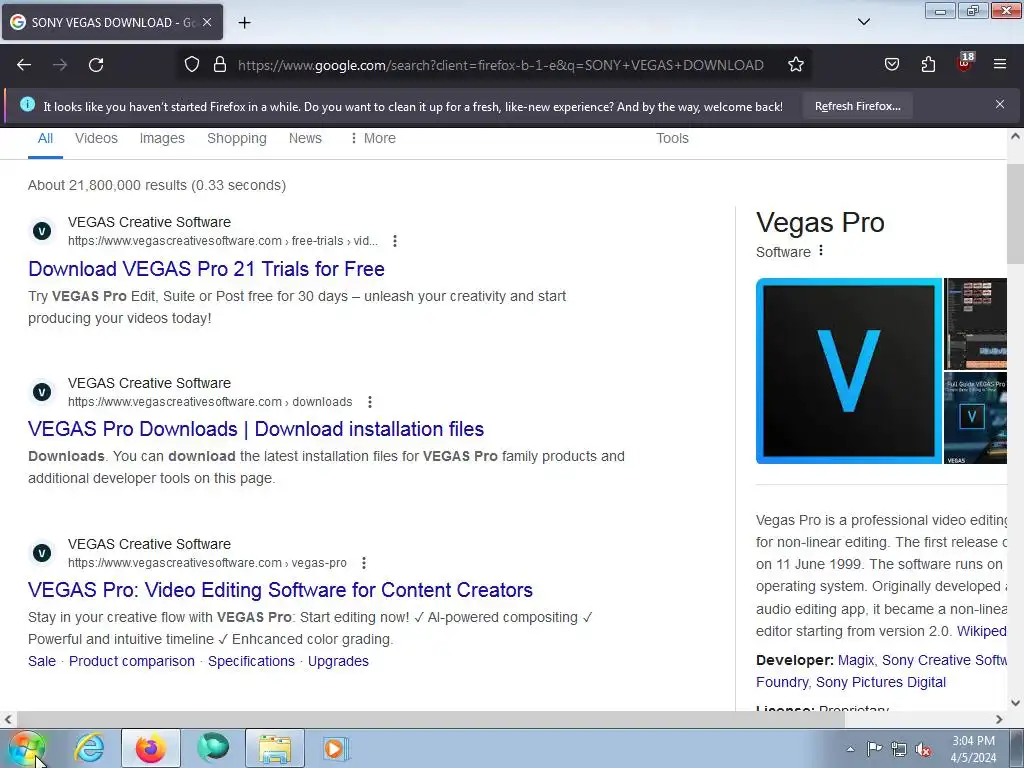Click the Specifications sitelink
Image resolution: width=1024 pixels, height=768 pixels.
[251, 662]
